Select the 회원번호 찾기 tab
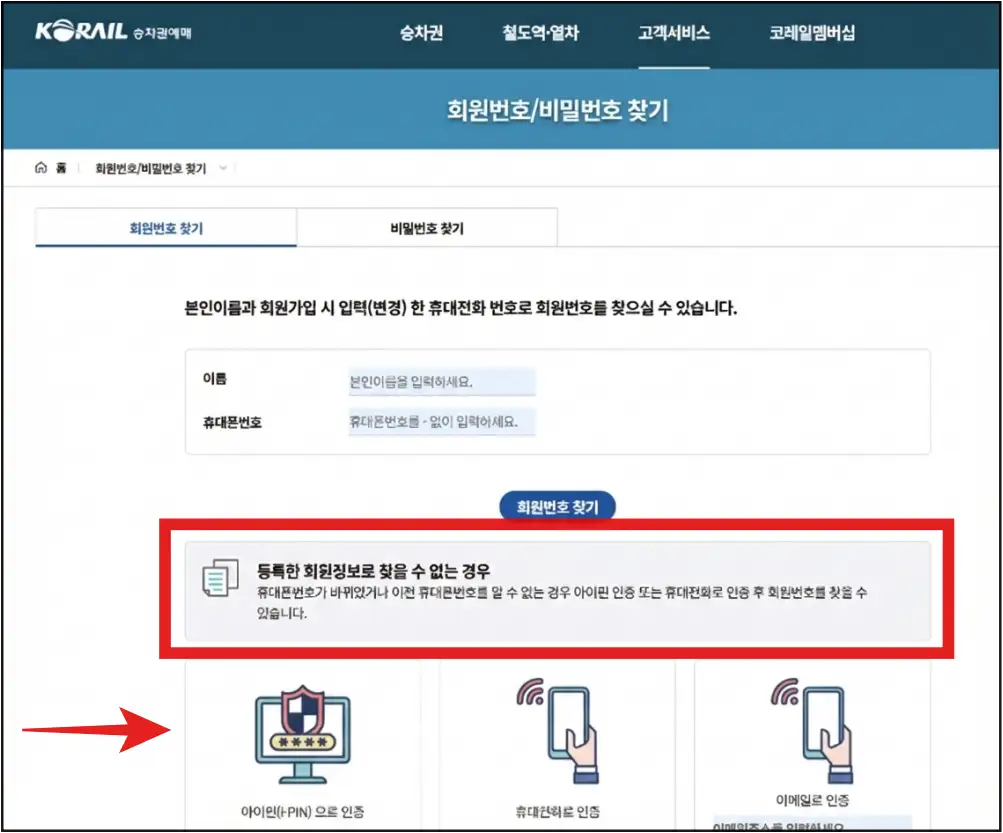This screenshot has width=1003, height=833. [166, 227]
